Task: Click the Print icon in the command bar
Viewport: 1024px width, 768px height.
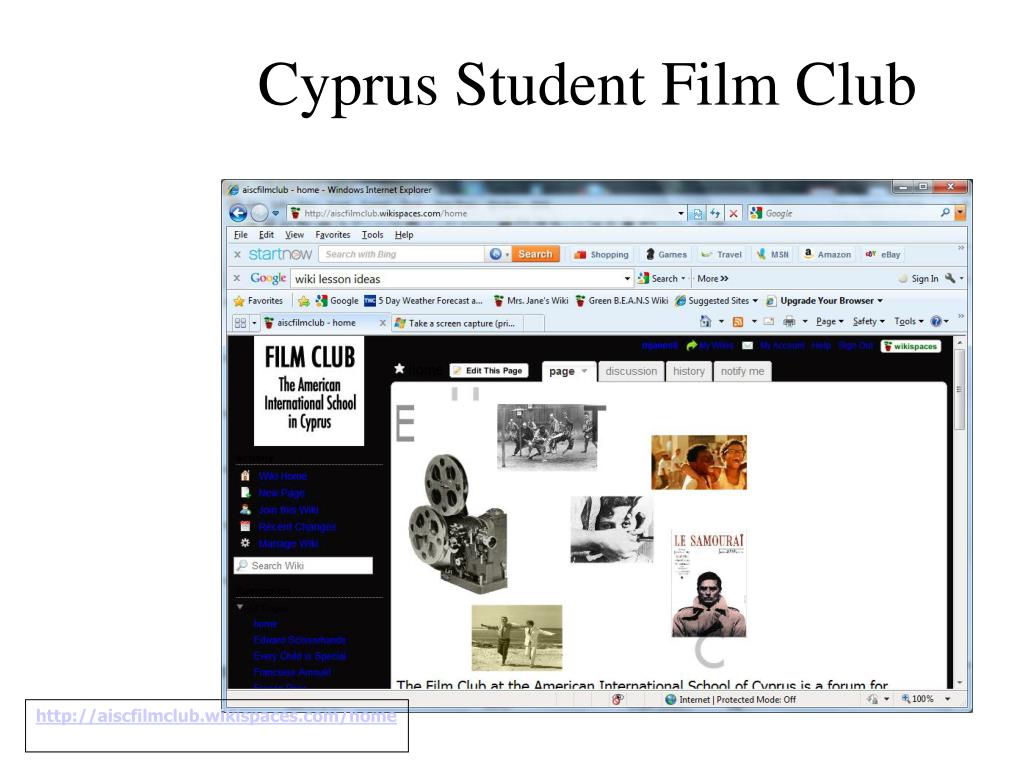Action: coord(790,321)
